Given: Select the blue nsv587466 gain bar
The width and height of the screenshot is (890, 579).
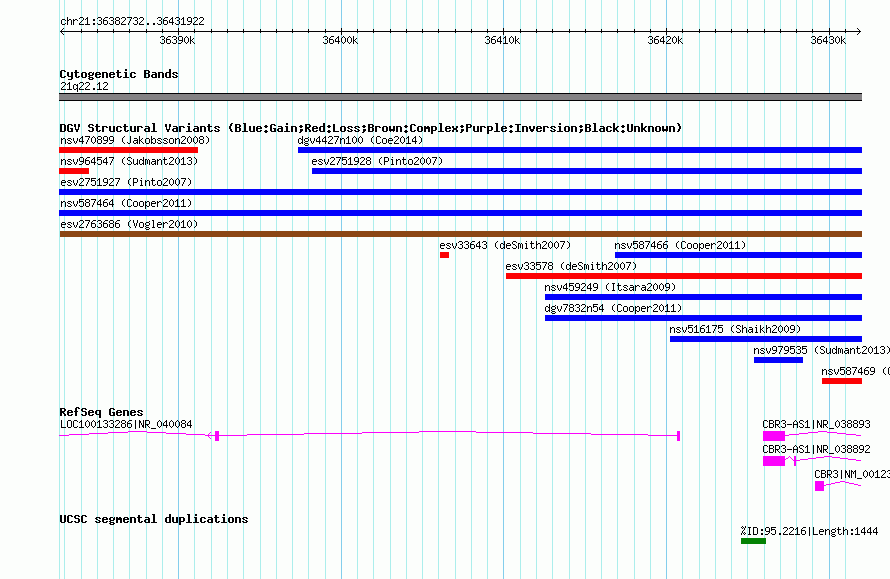Looking at the screenshot, I should [738, 255].
